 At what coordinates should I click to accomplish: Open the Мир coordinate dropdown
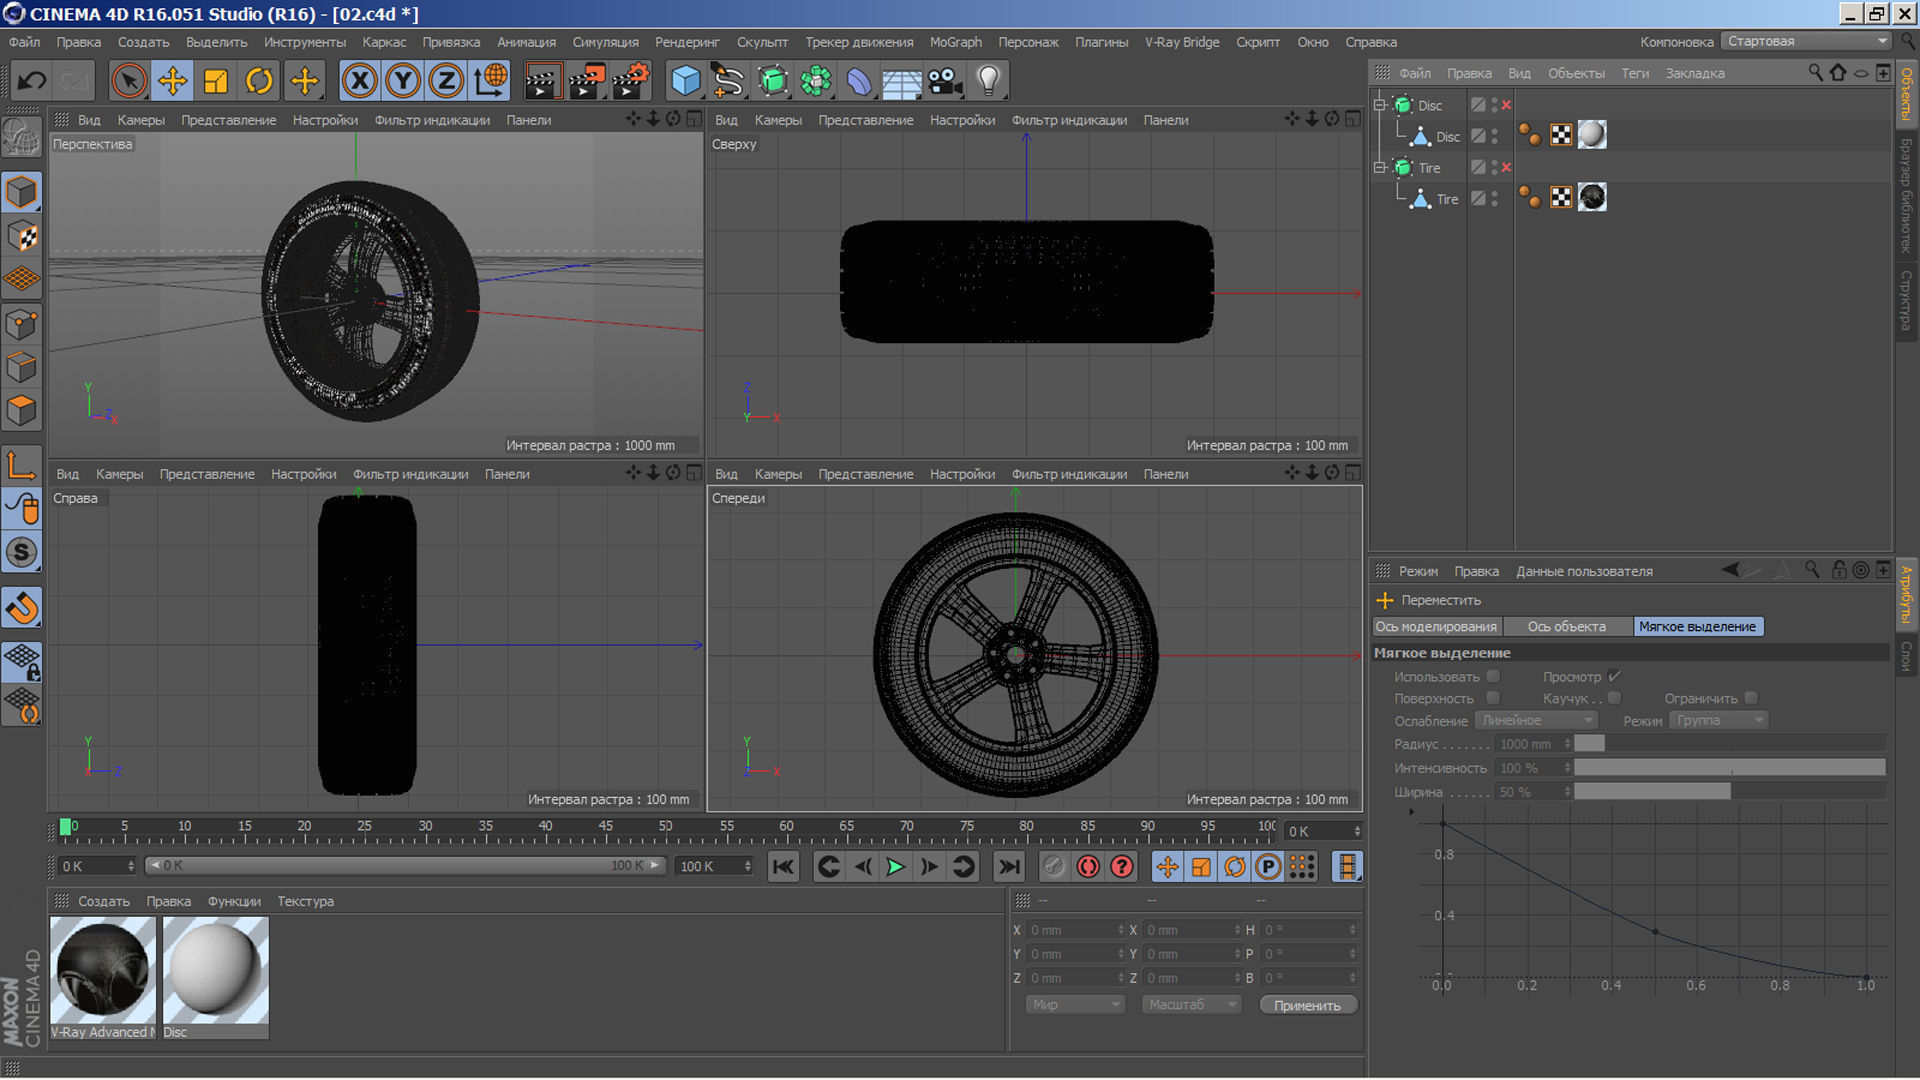point(1076,1005)
